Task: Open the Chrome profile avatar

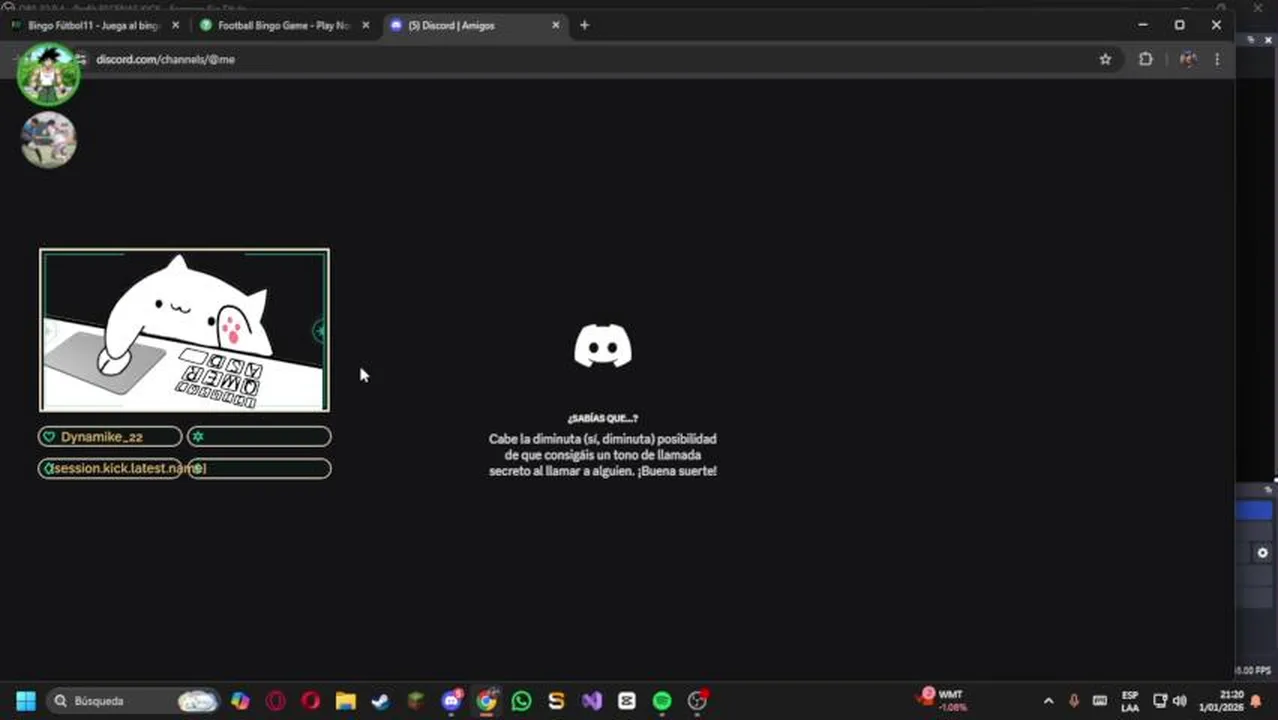Action: (x=1187, y=59)
